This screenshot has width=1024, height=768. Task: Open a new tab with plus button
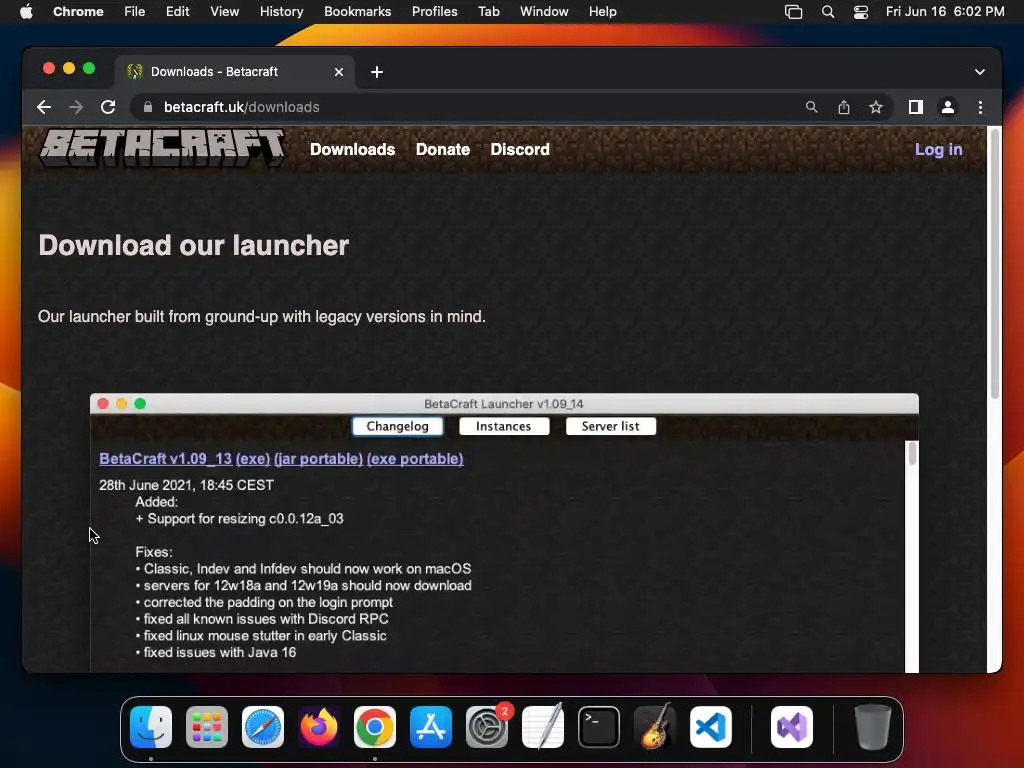tap(377, 72)
